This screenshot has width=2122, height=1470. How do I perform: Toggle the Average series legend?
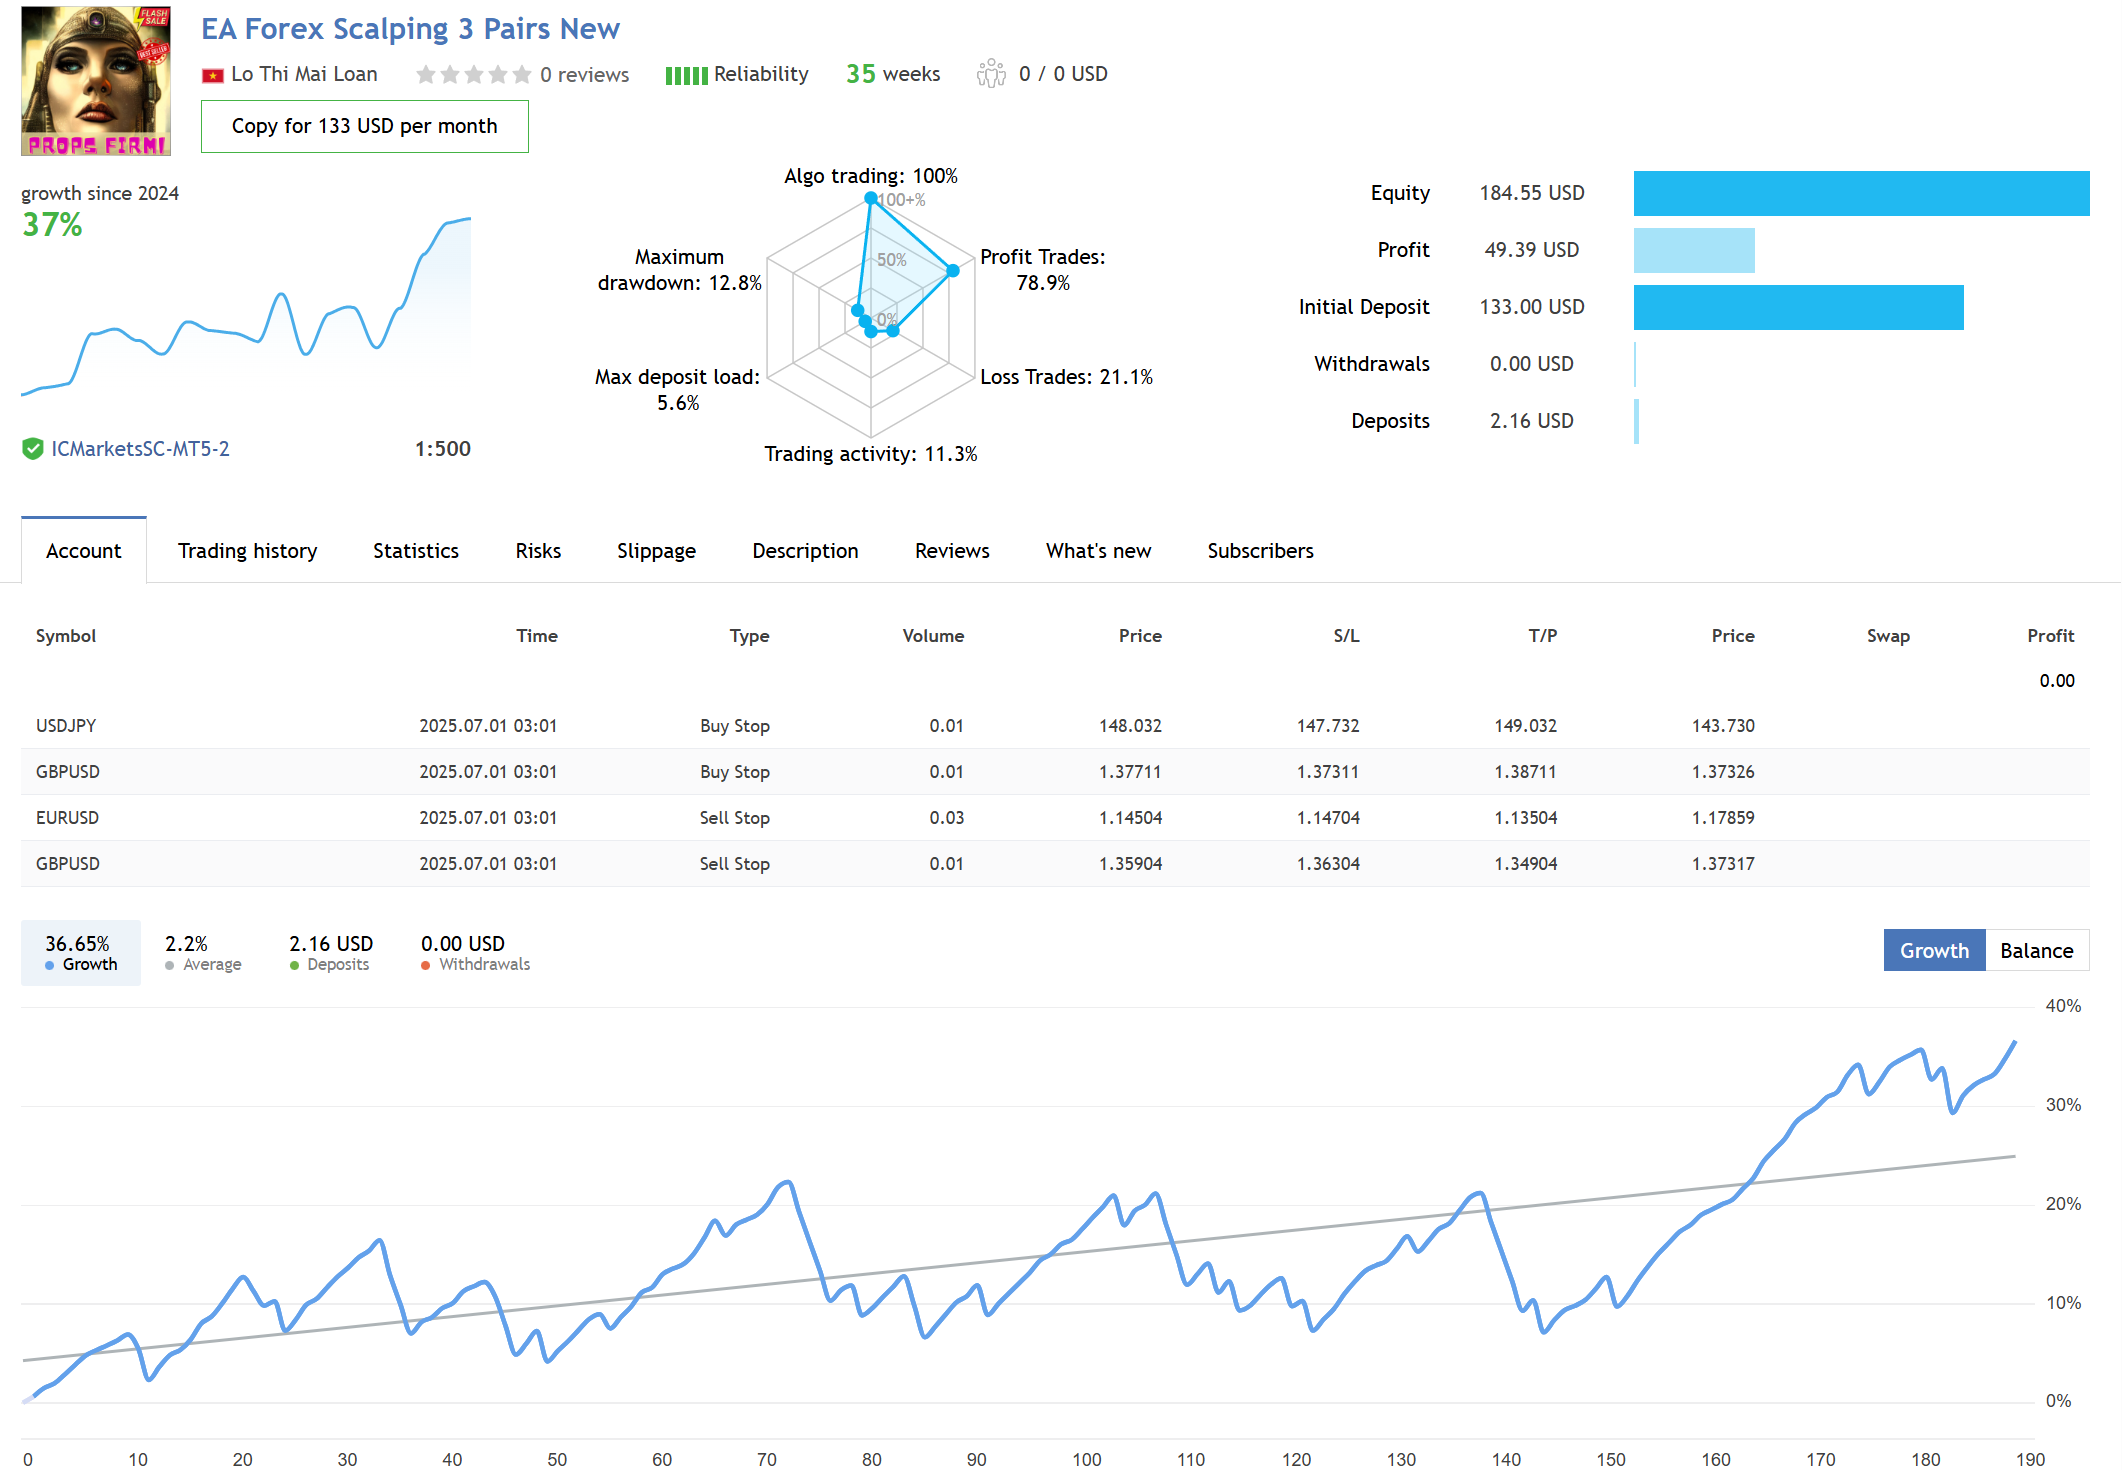203,953
